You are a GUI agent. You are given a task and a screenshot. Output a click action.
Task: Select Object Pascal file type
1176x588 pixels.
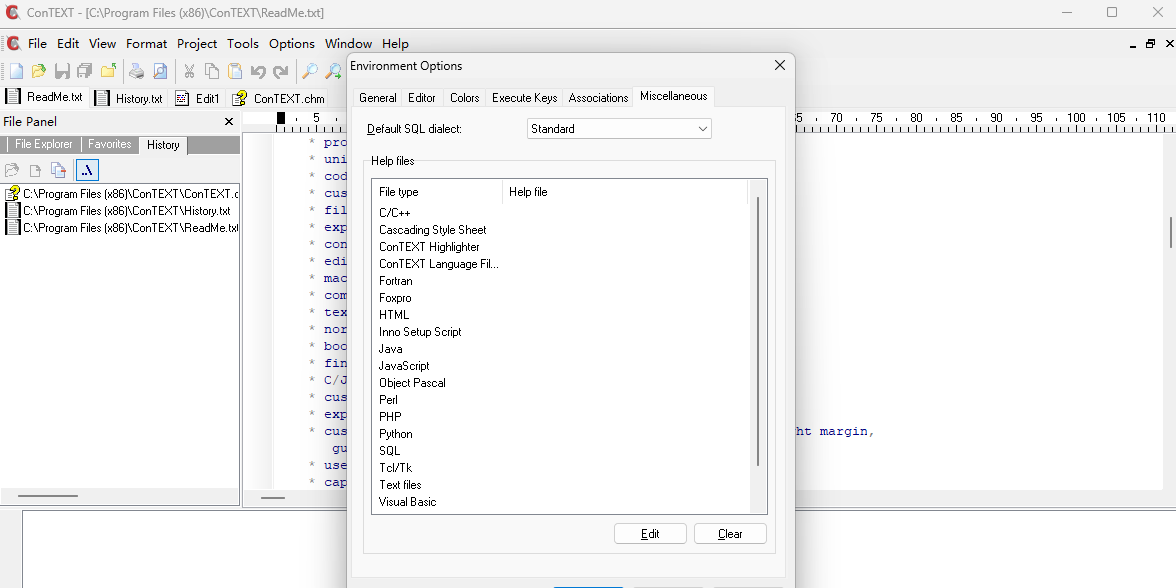click(412, 382)
